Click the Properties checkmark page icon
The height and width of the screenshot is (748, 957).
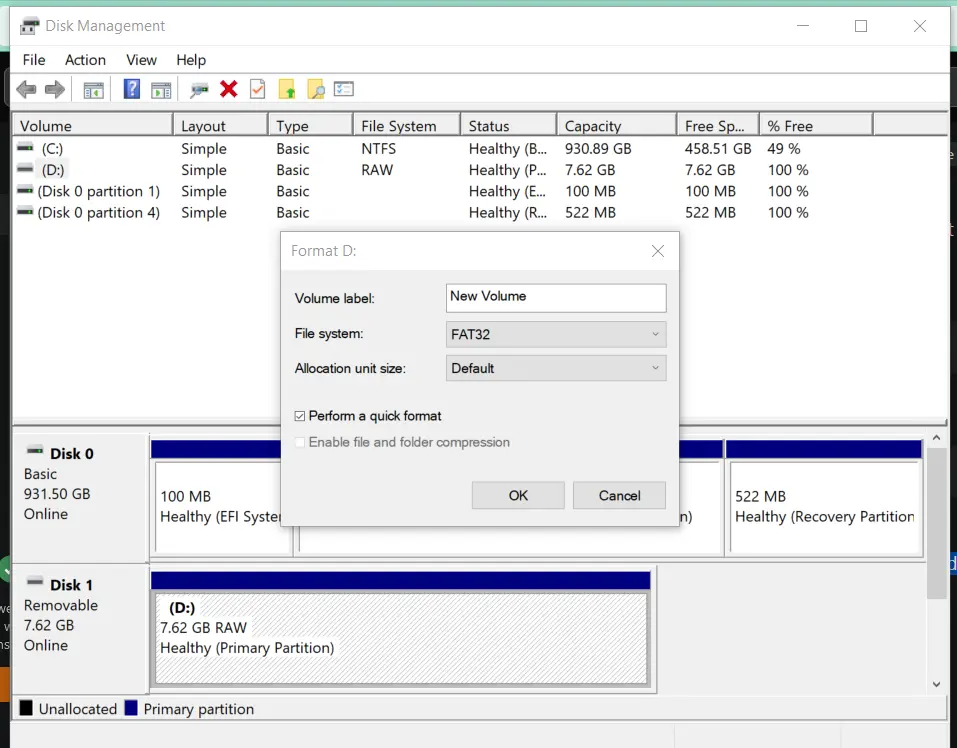click(x=257, y=90)
